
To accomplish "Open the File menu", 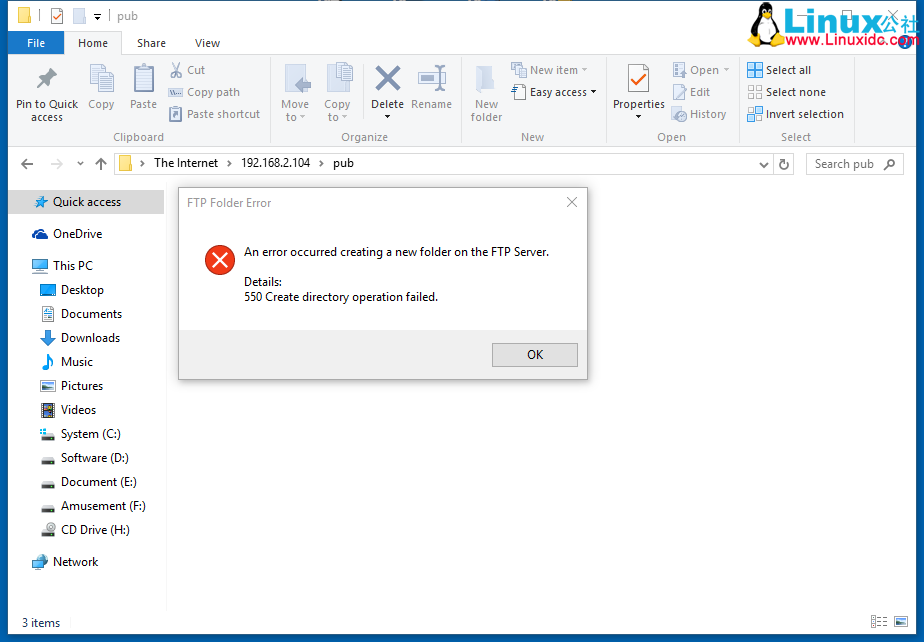I will 36,43.
